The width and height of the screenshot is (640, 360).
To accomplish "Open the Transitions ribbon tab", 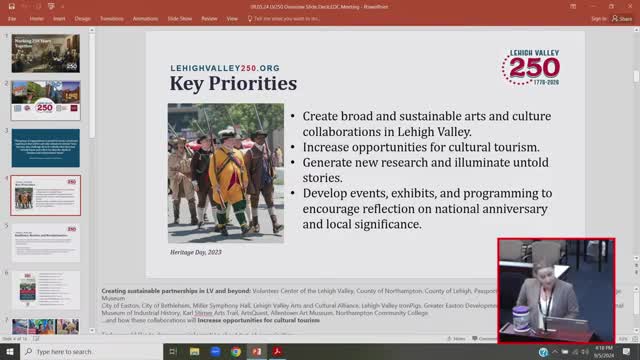I will (x=111, y=19).
